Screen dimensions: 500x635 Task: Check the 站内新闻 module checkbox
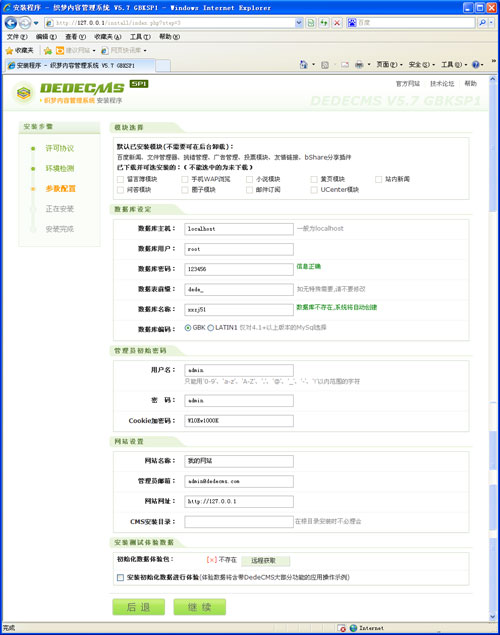tap(379, 179)
